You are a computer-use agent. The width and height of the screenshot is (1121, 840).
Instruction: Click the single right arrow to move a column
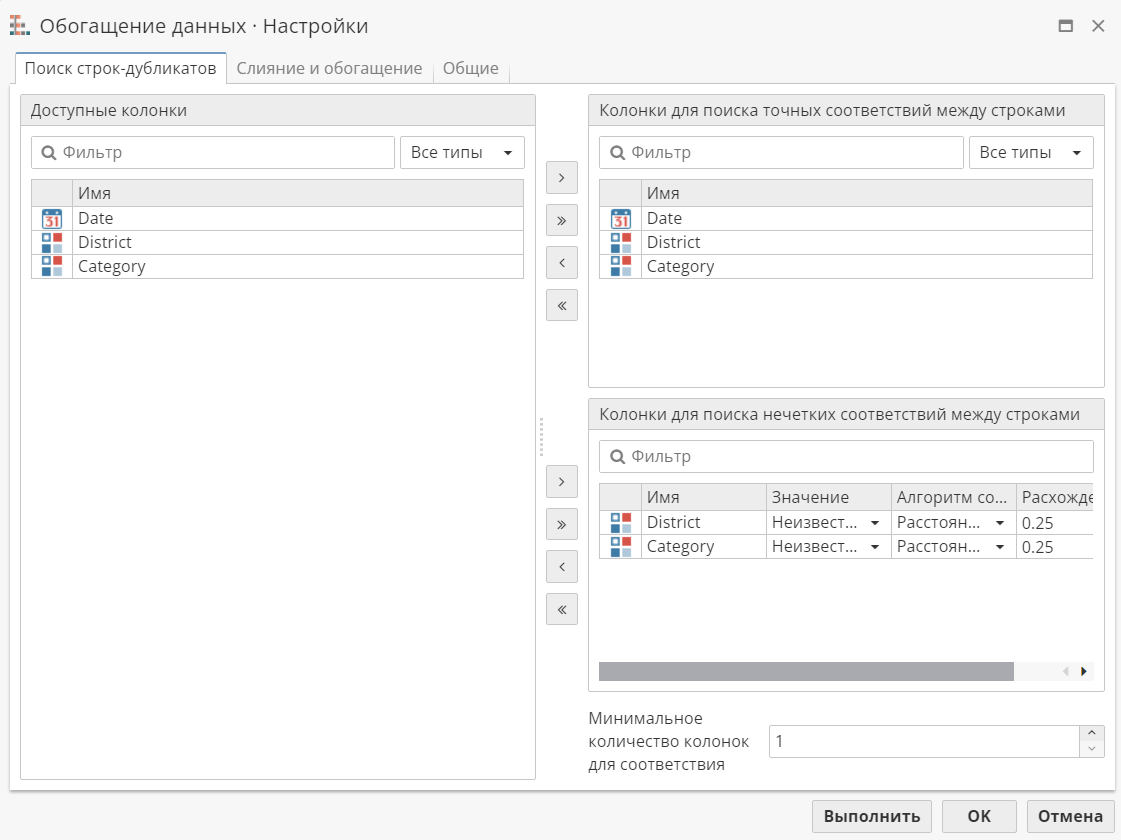click(561, 177)
